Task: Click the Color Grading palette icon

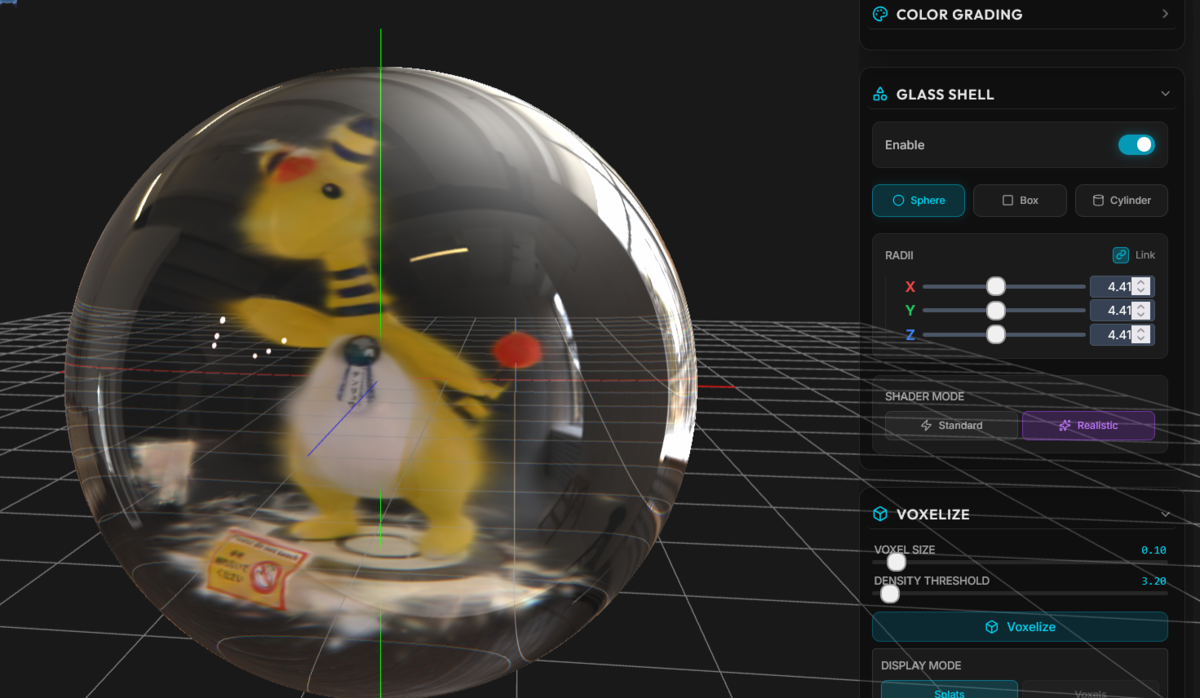Action: 880,14
